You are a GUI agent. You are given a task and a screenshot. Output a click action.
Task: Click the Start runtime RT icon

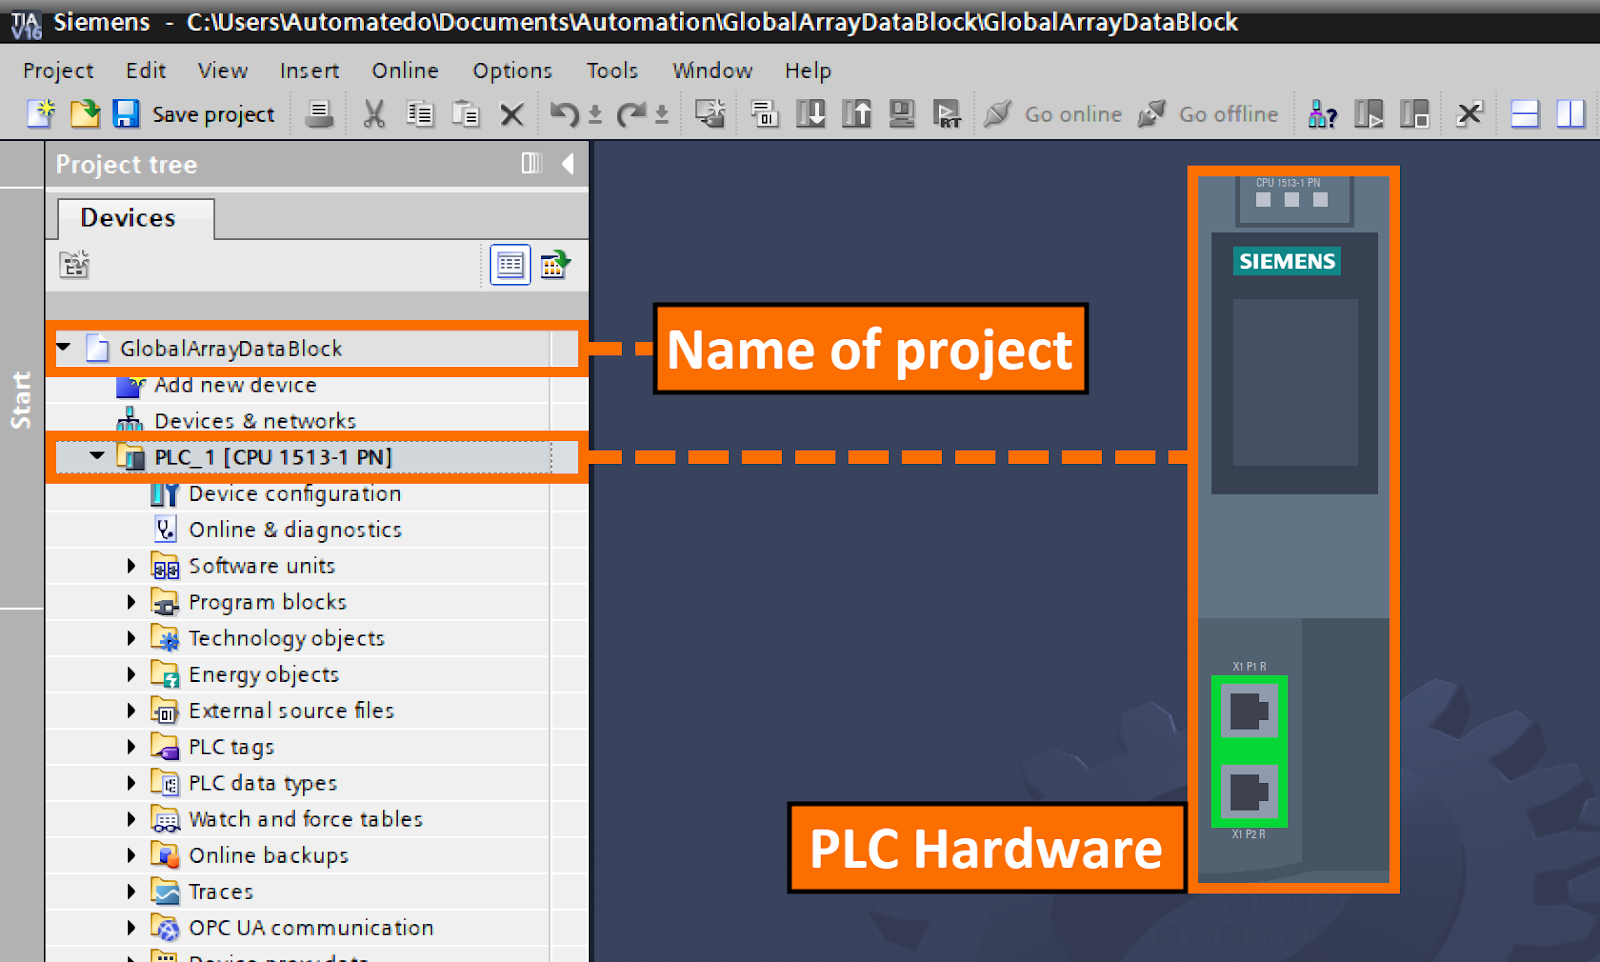click(x=947, y=114)
